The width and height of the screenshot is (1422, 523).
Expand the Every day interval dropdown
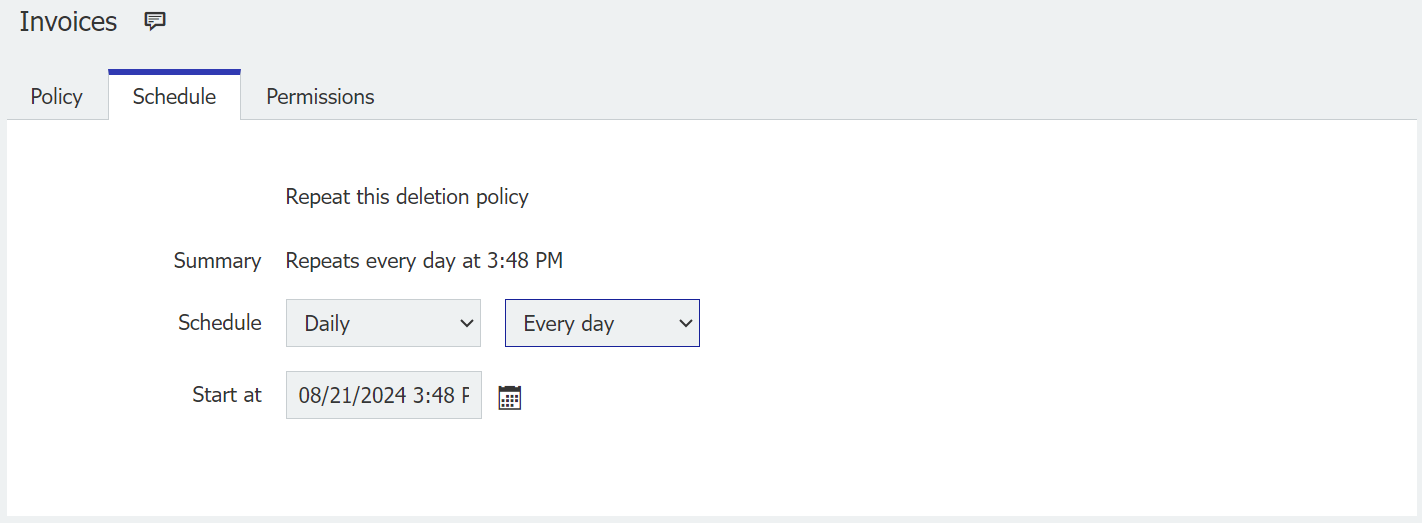(602, 323)
